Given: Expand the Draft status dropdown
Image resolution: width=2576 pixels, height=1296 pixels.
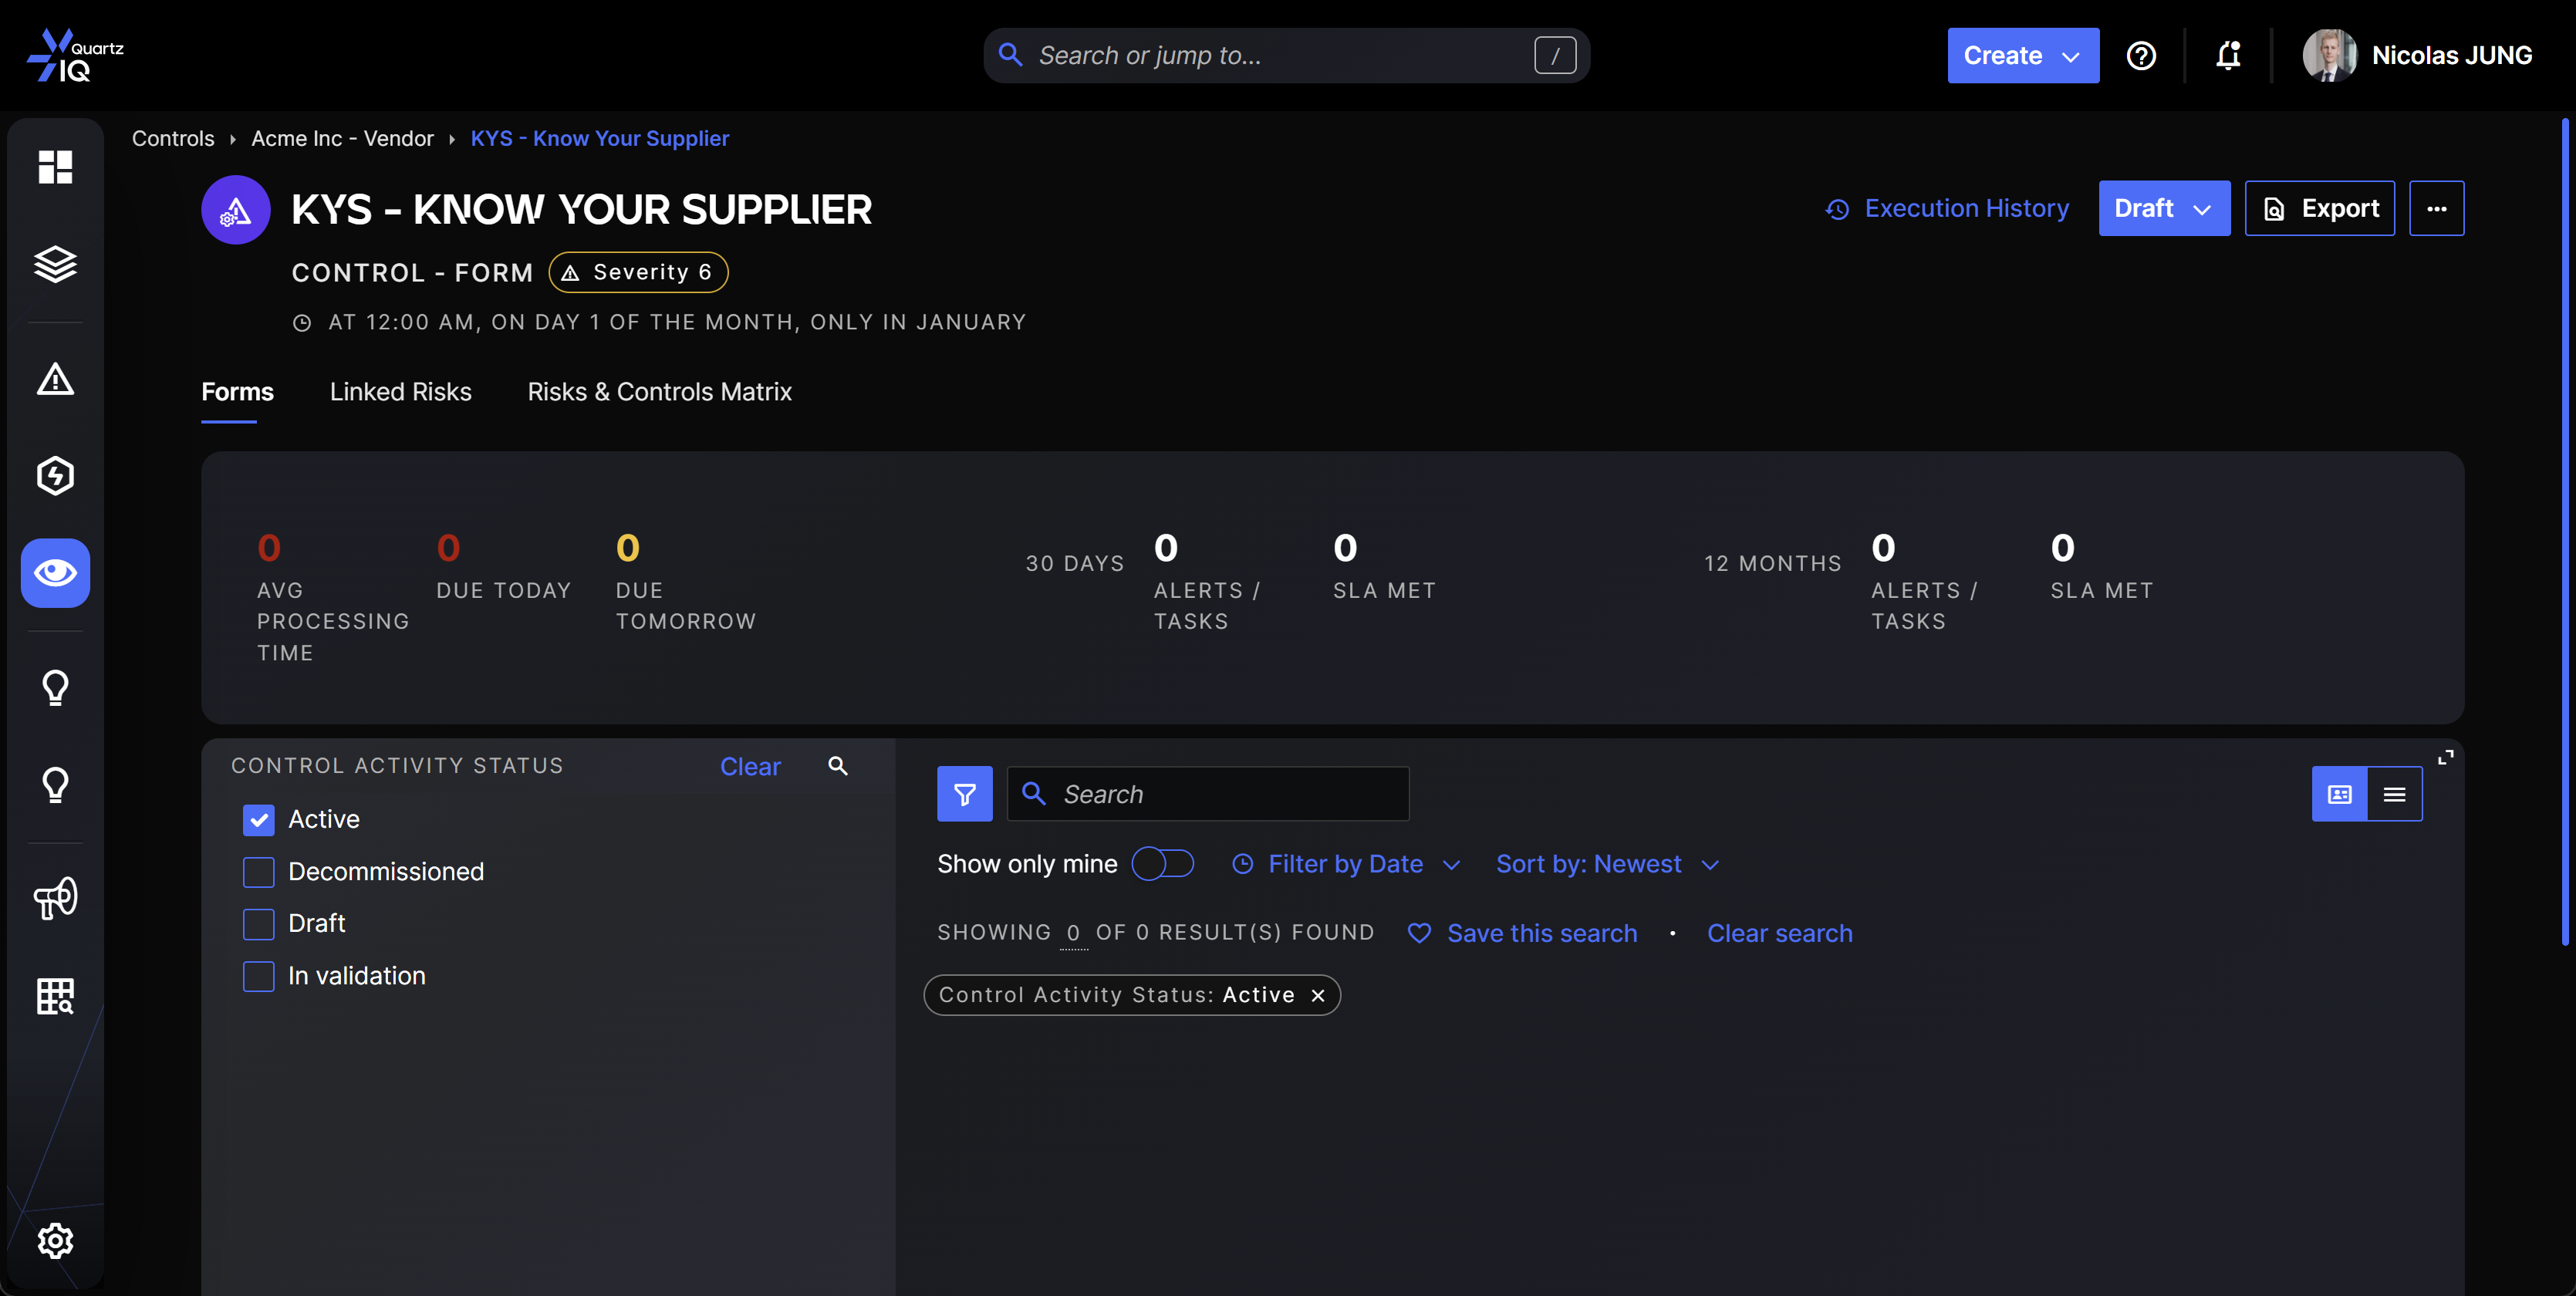Looking at the screenshot, I should point(2163,208).
